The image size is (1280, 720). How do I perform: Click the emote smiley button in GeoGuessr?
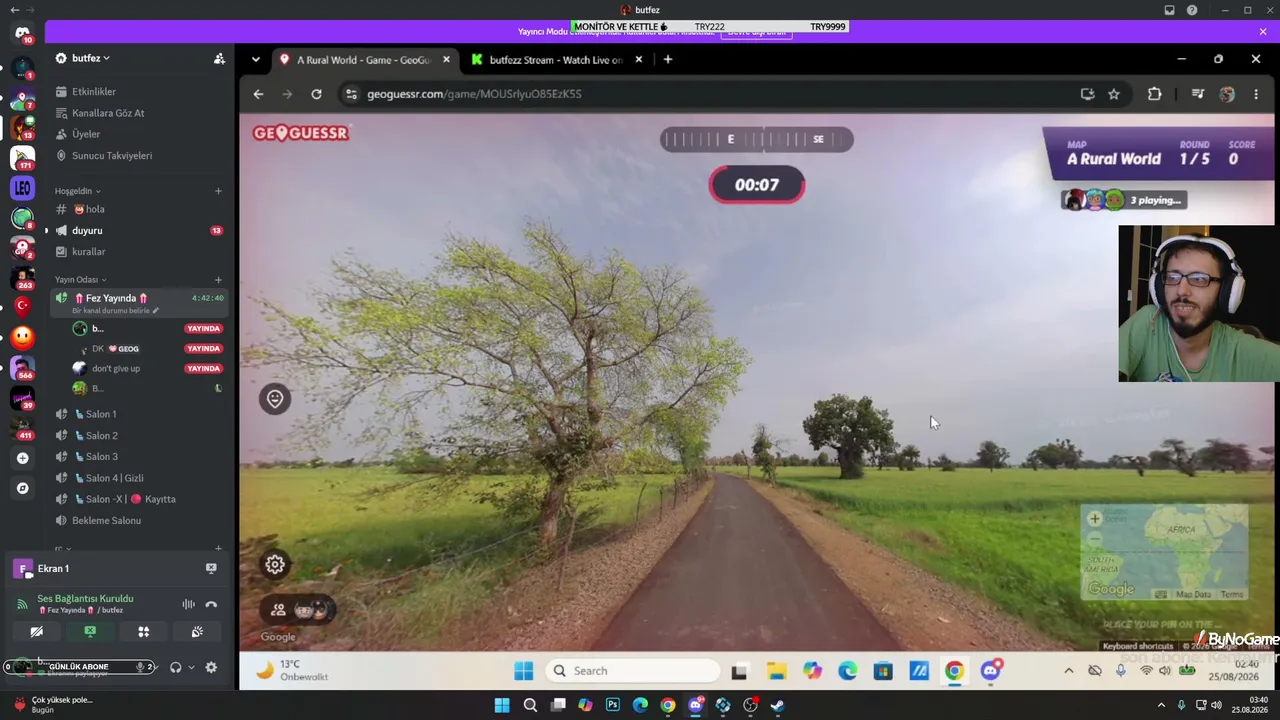pos(275,399)
